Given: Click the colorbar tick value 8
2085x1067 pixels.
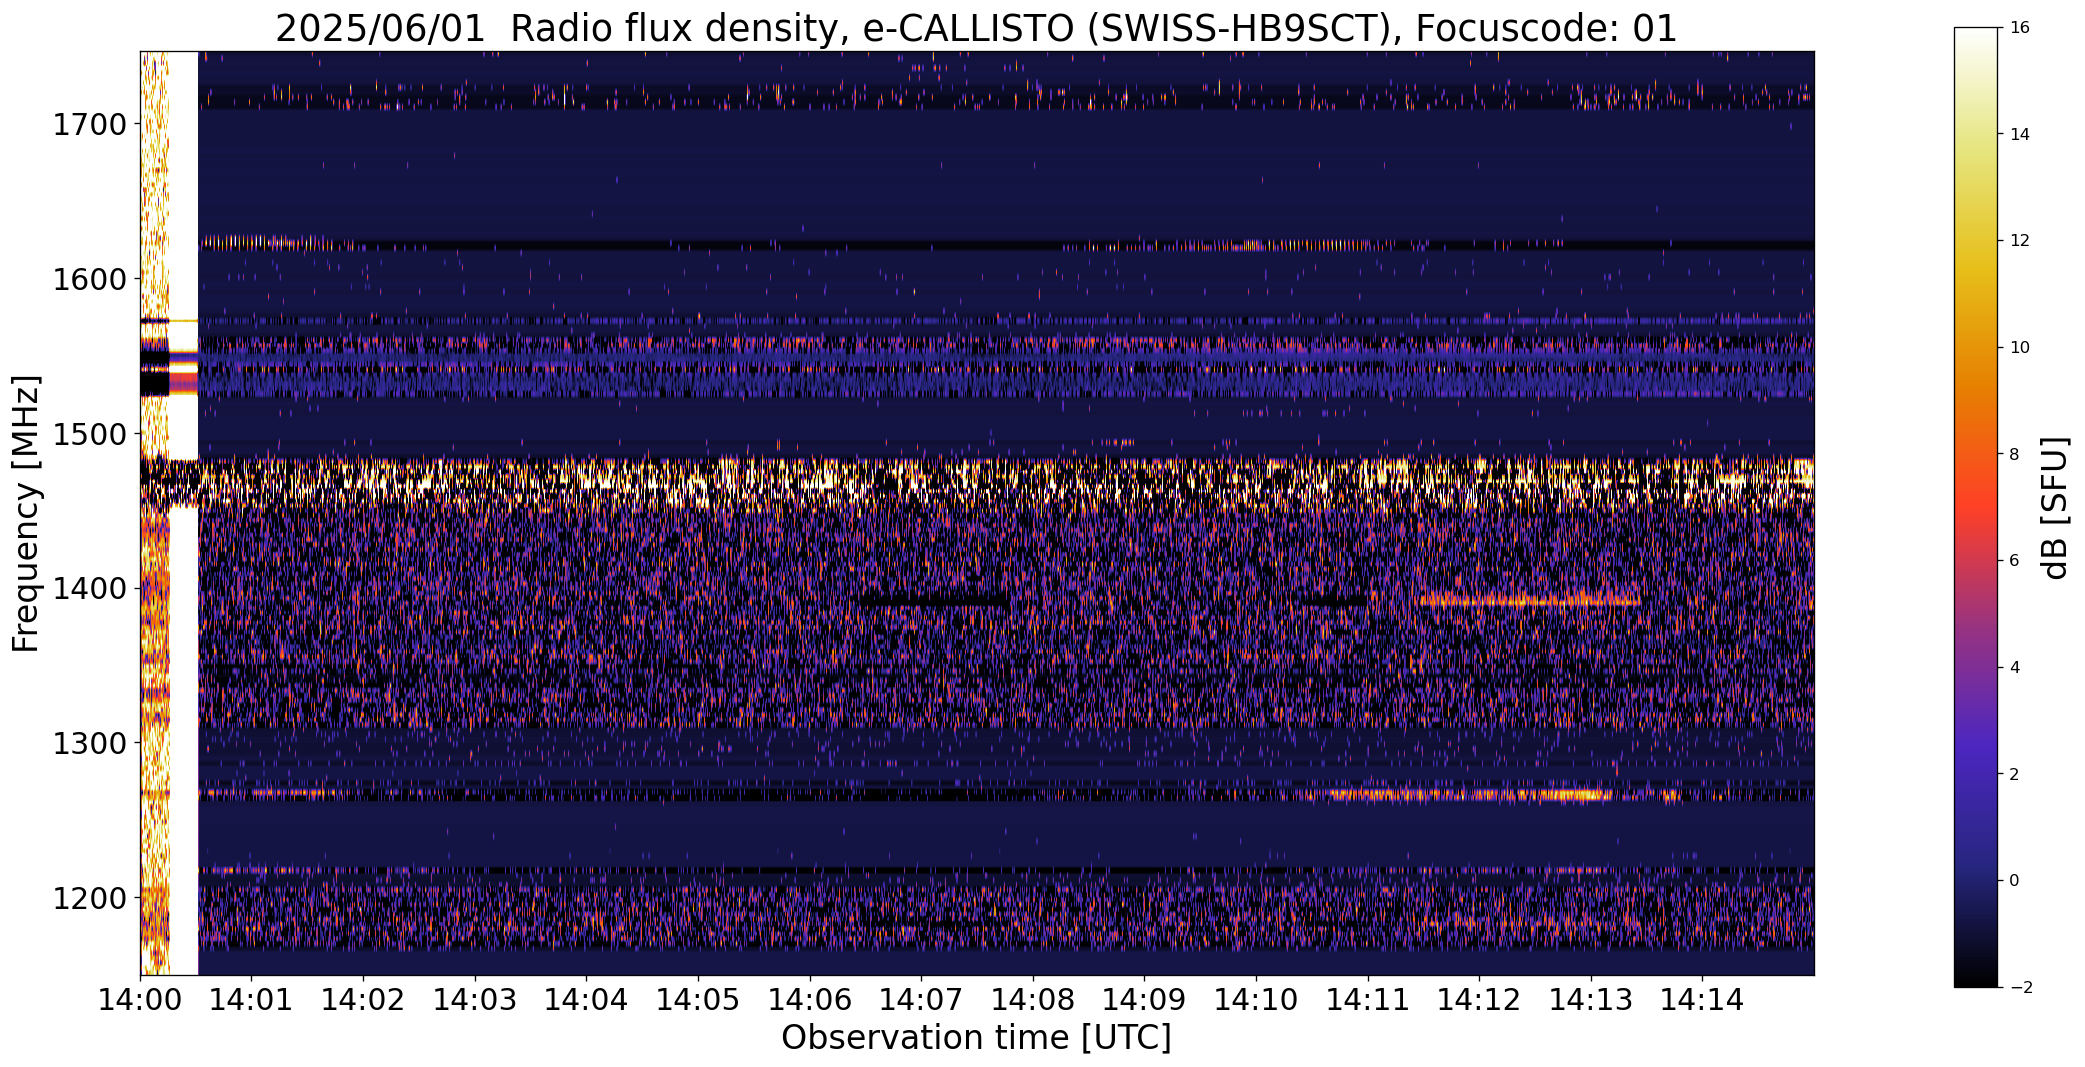Looking at the screenshot, I should click(2014, 454).
